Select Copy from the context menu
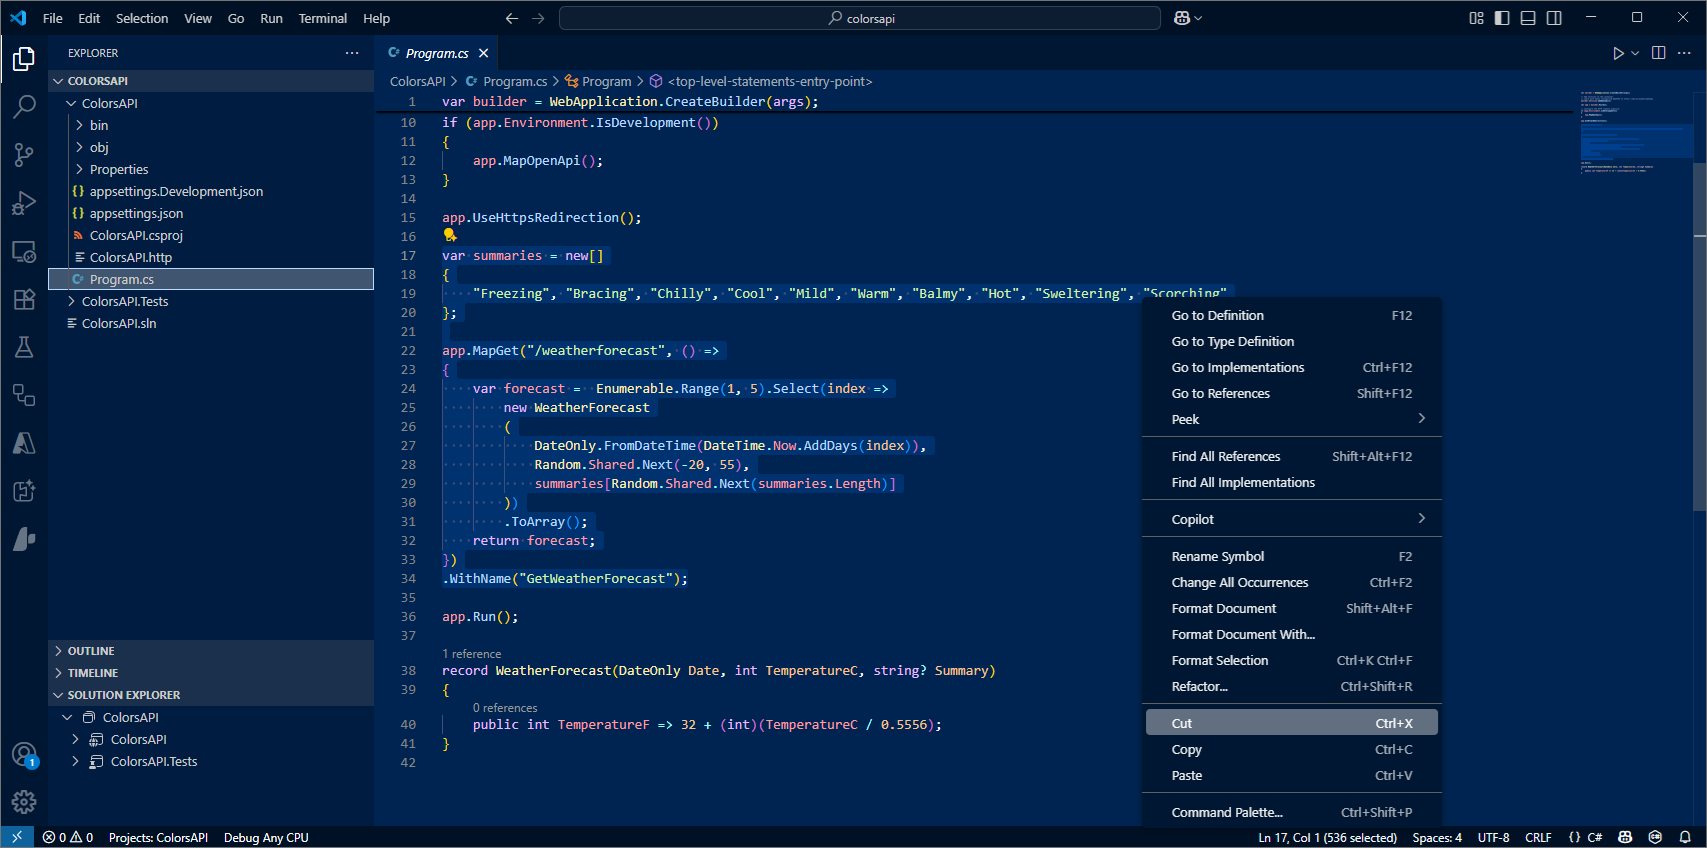The width and height of the screenshot is (1707, 848). click(1187, 749)
